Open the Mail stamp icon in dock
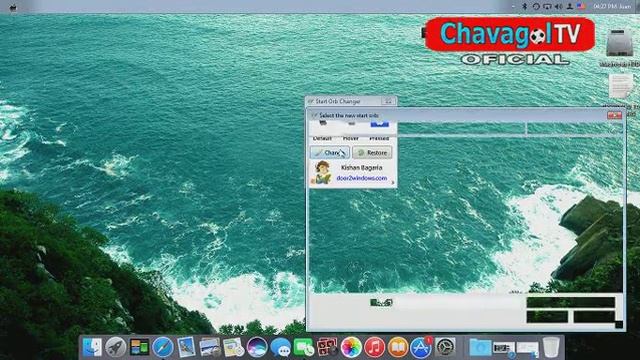 [x=186, y=347]
